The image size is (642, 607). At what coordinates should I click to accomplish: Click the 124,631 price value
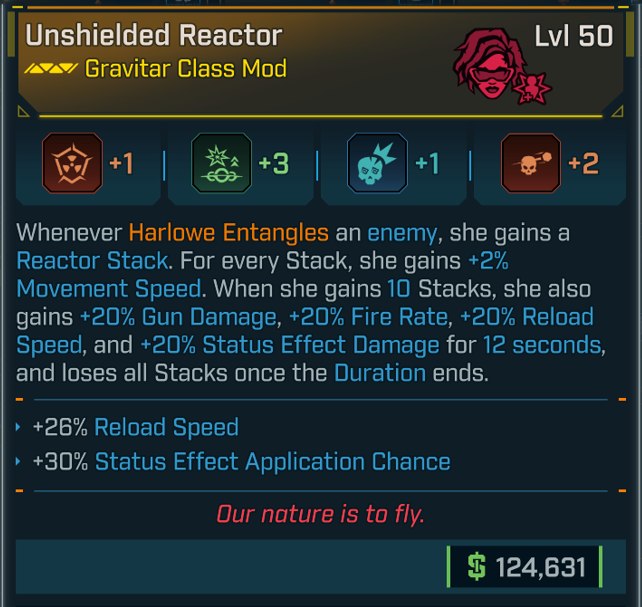540,568
